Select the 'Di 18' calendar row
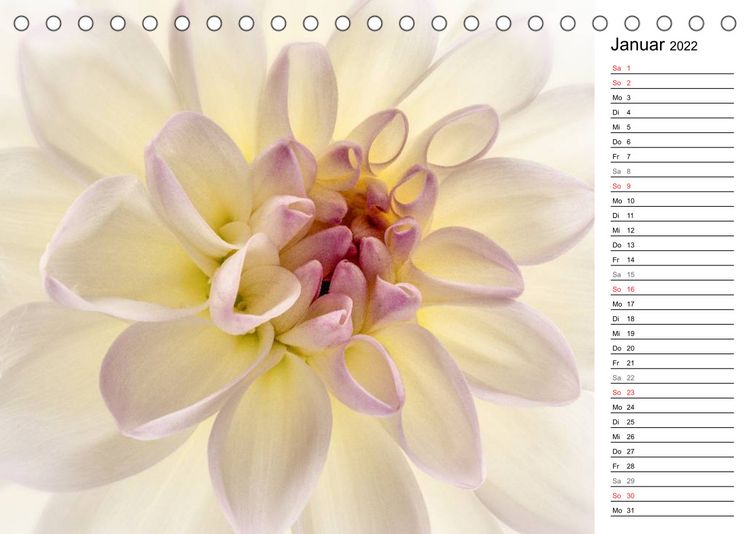The image size is (750, 534). 672,319
